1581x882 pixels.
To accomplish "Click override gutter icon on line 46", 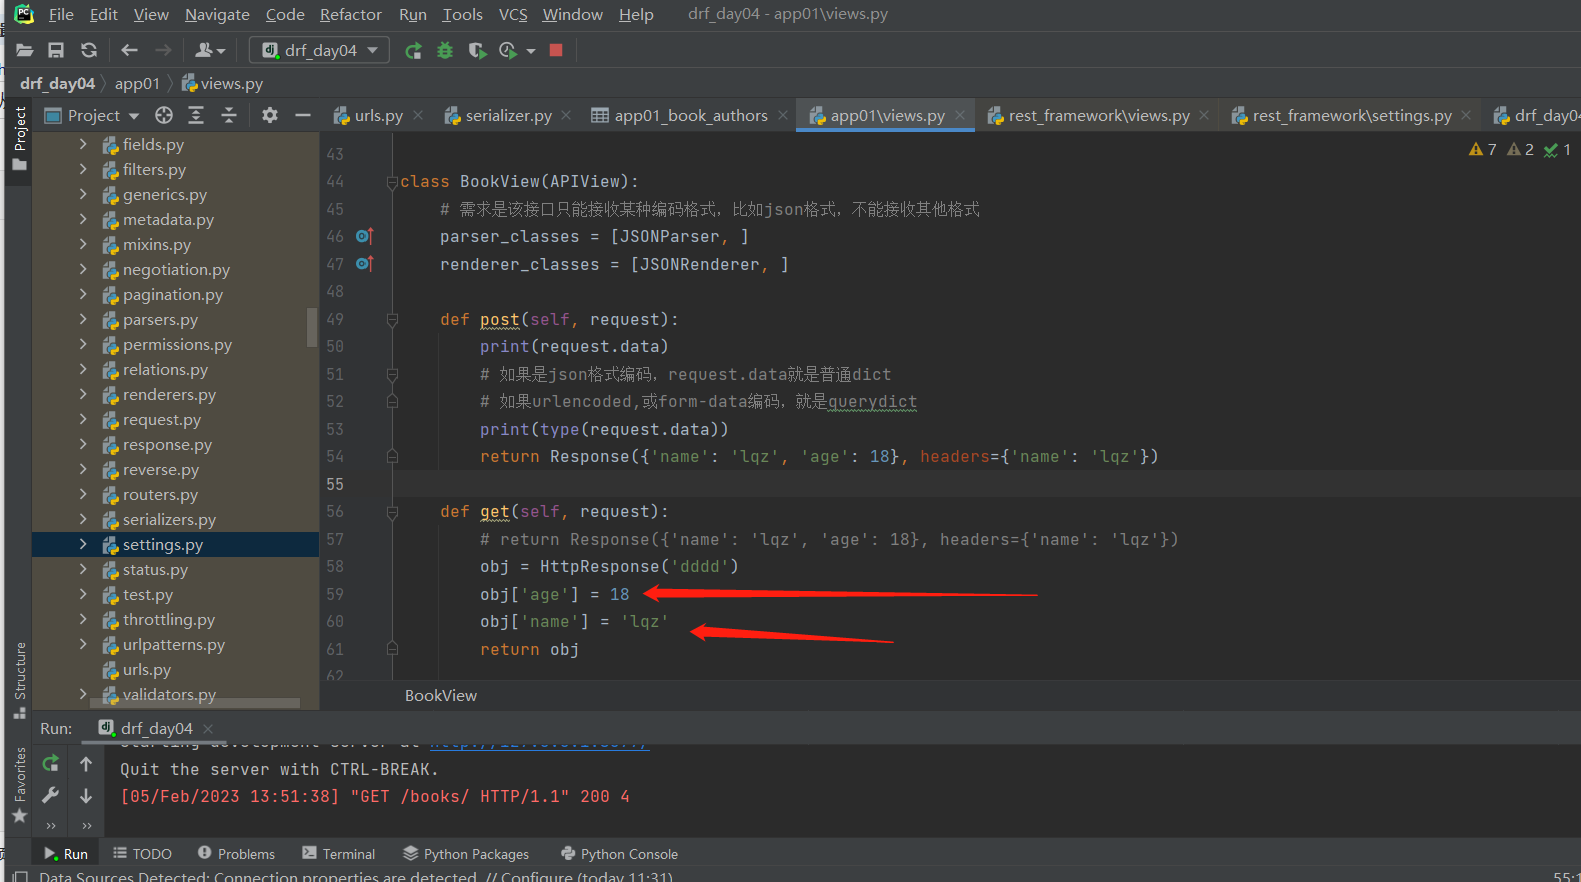I will click(365, 236).
